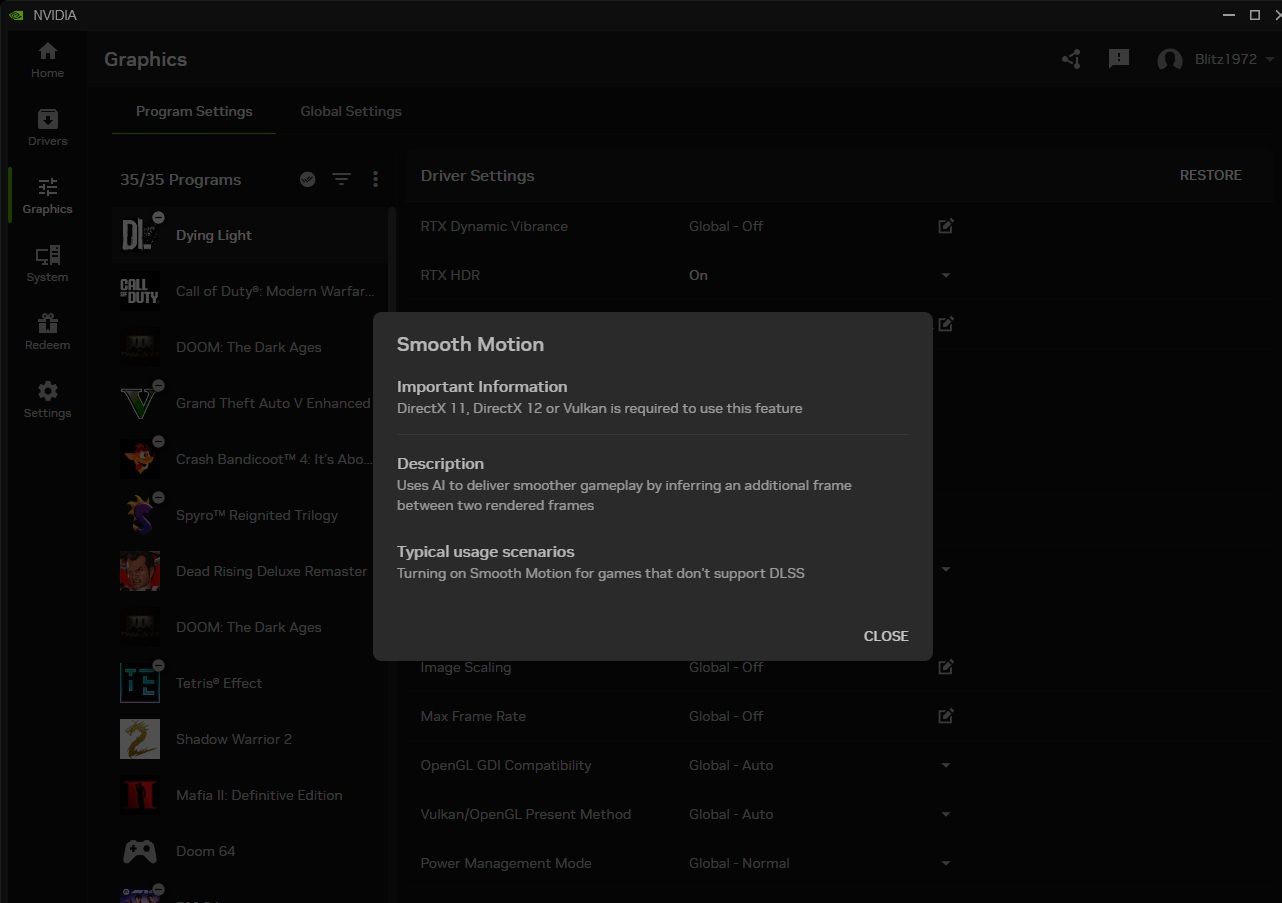Select Grand Theft Auto V Enhanced
This screenshot has width=1282, height=903.
(x=249, y=403)
